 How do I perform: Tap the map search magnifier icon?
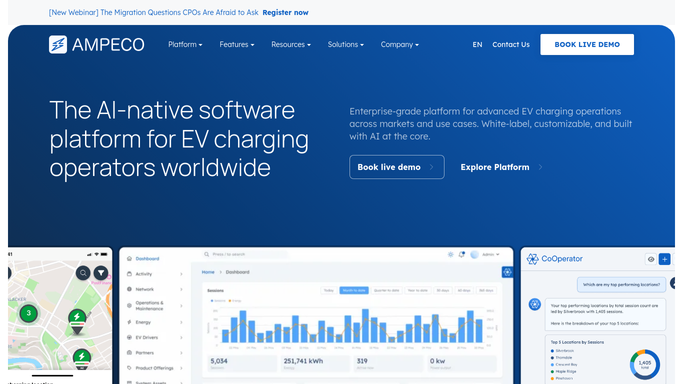83,273
